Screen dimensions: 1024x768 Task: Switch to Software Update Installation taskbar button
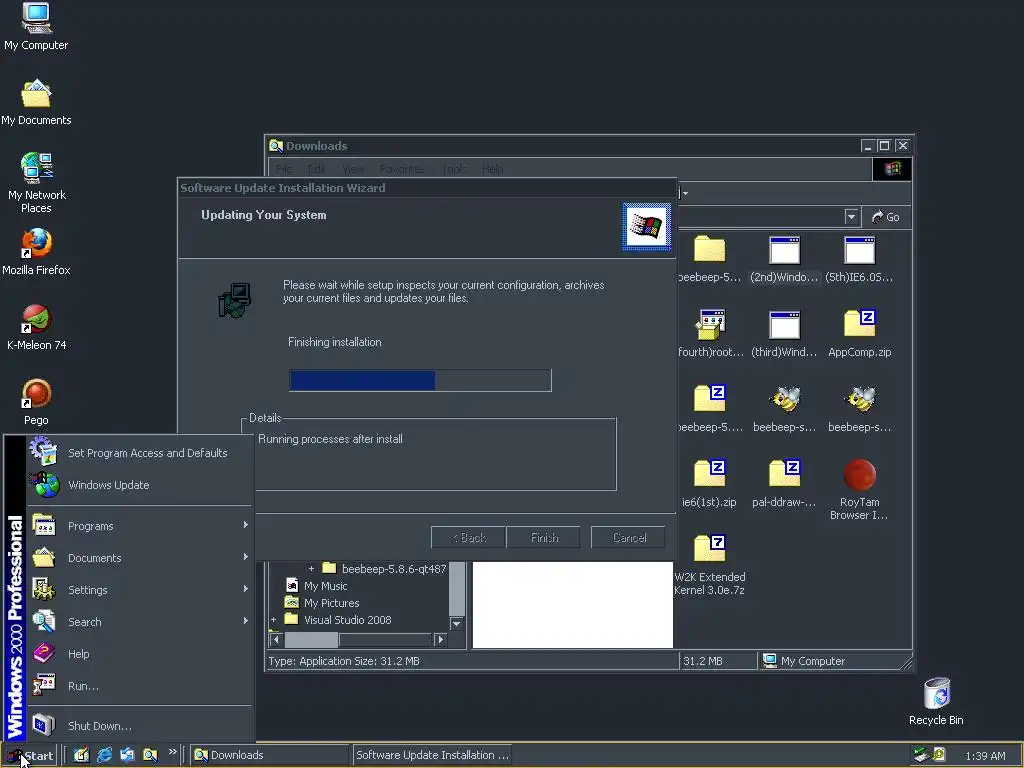(432, 755)
